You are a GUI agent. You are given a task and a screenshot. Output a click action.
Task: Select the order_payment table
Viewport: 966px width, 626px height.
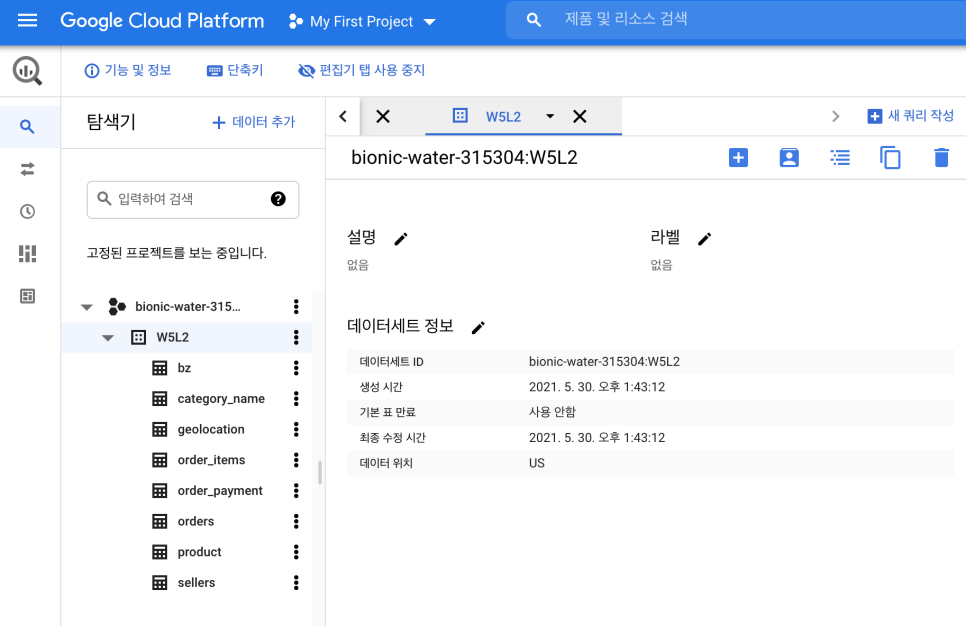click(220, 490)
